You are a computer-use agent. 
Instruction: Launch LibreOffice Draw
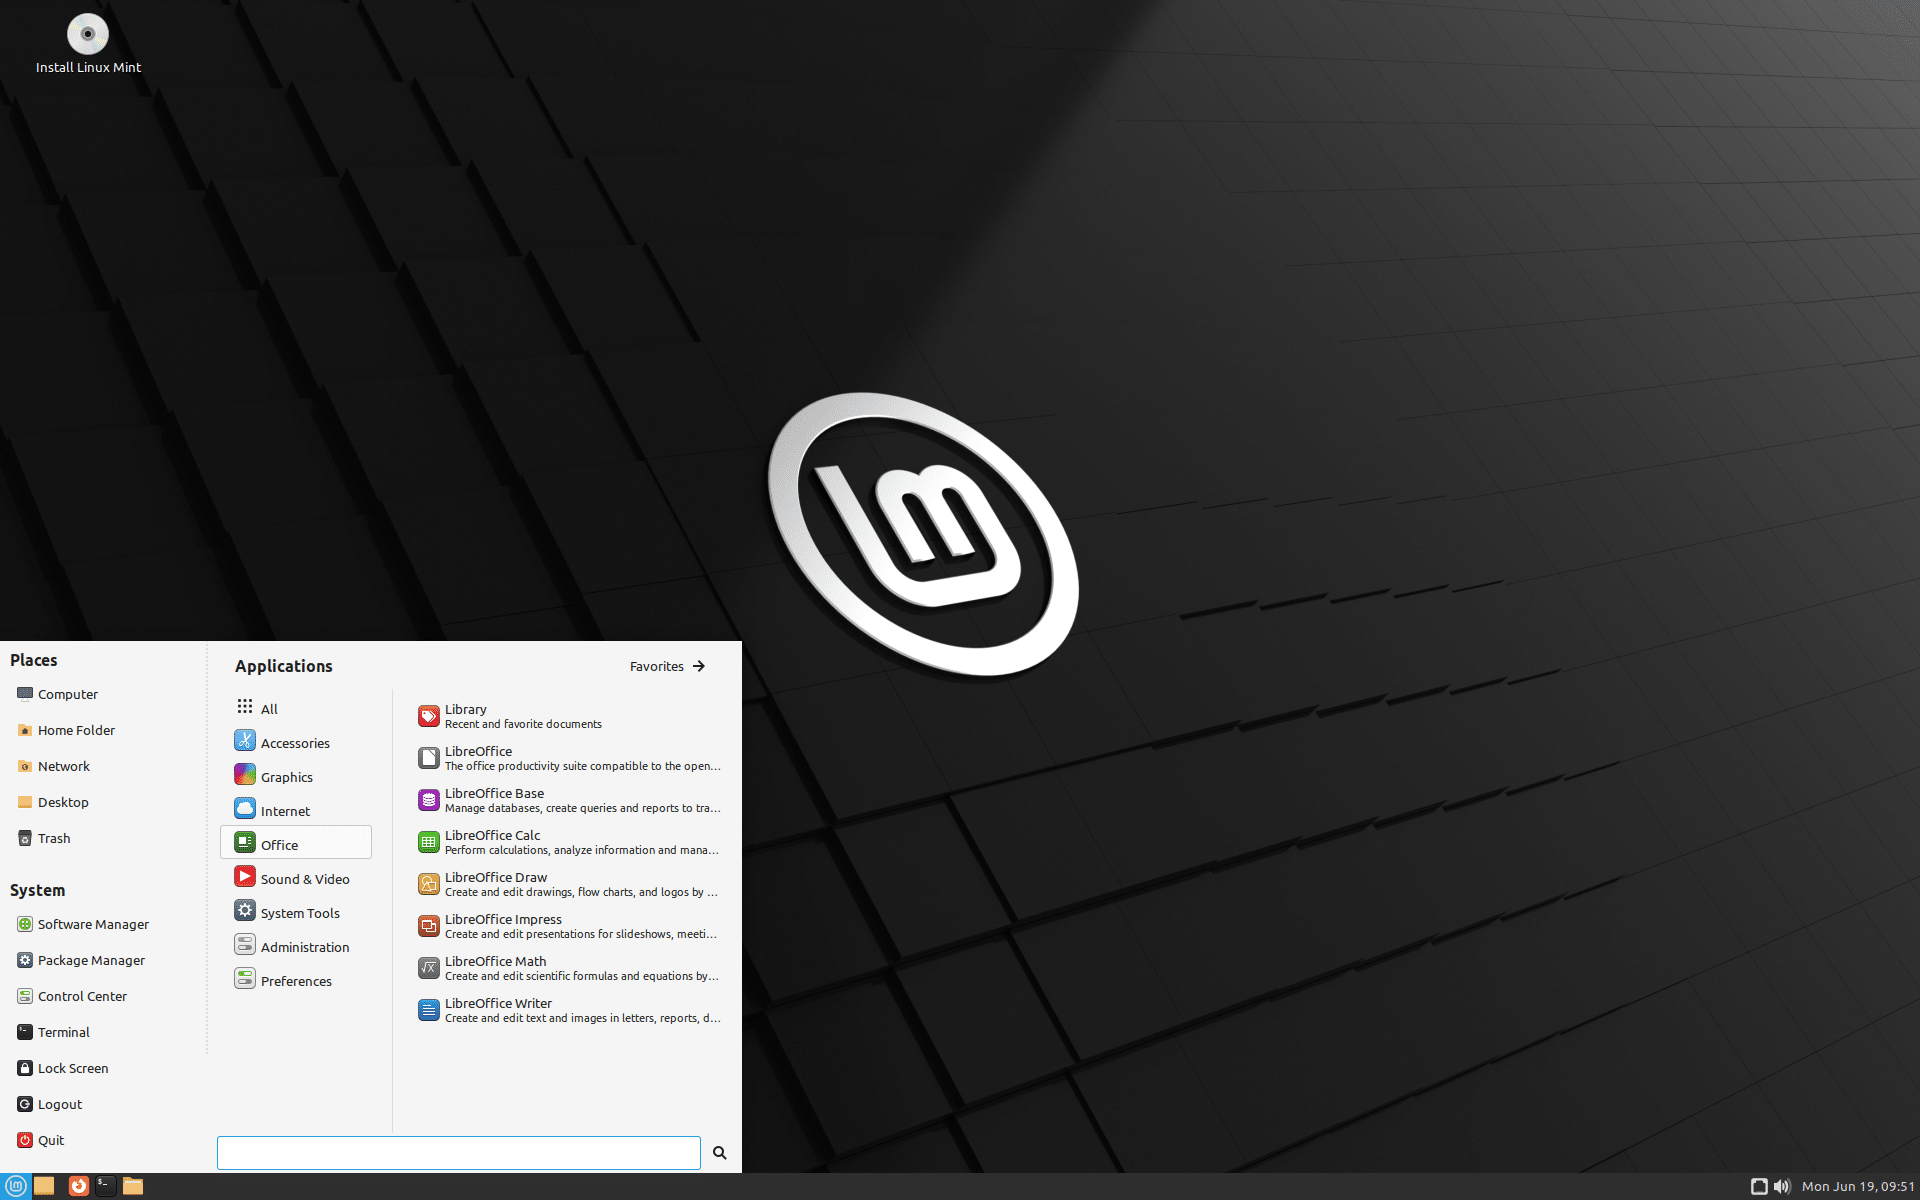point(496,883)
